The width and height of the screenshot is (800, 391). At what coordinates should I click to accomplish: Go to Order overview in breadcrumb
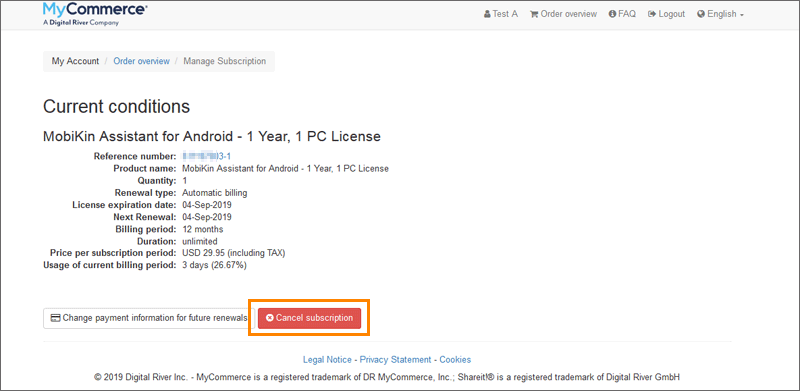click(141, 61)
